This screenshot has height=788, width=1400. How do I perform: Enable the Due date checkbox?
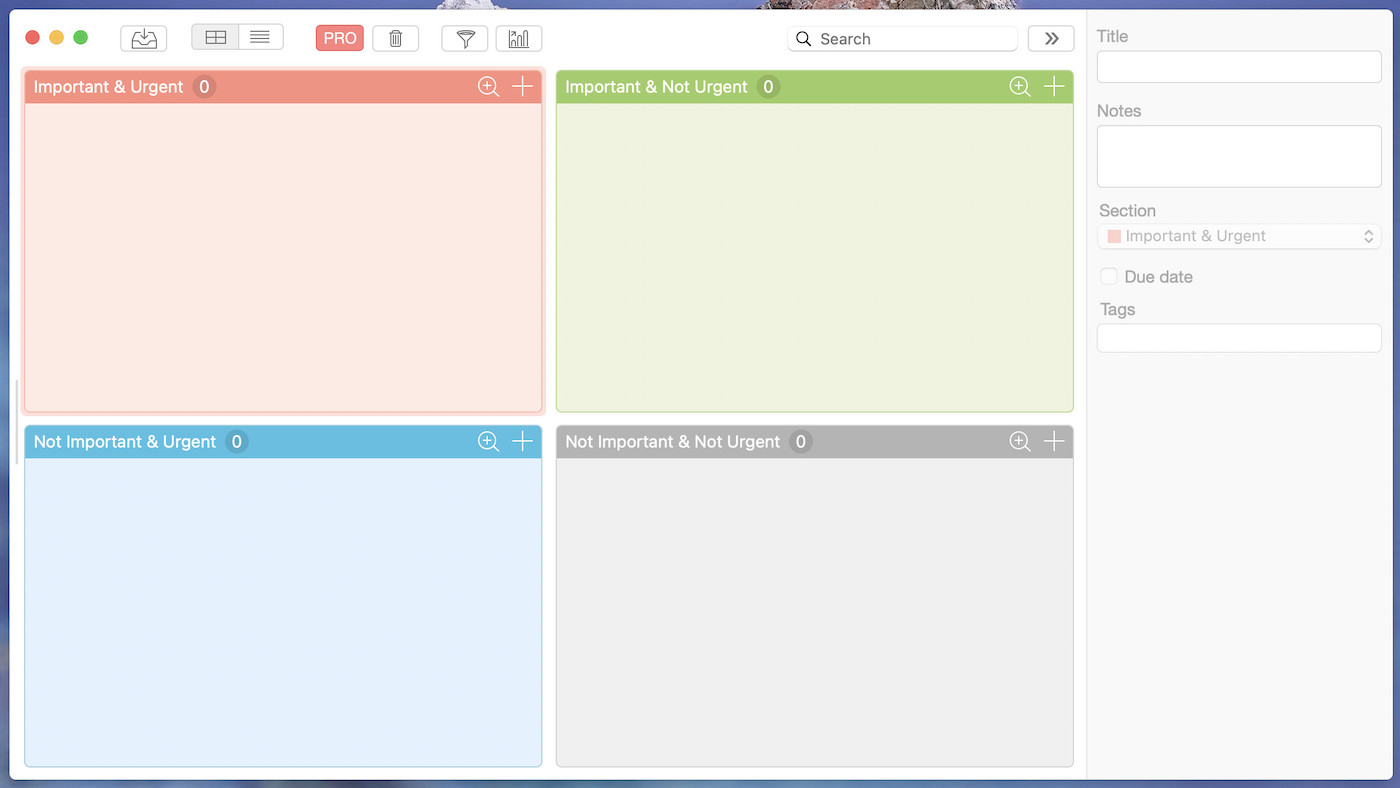click(1109, 276)
